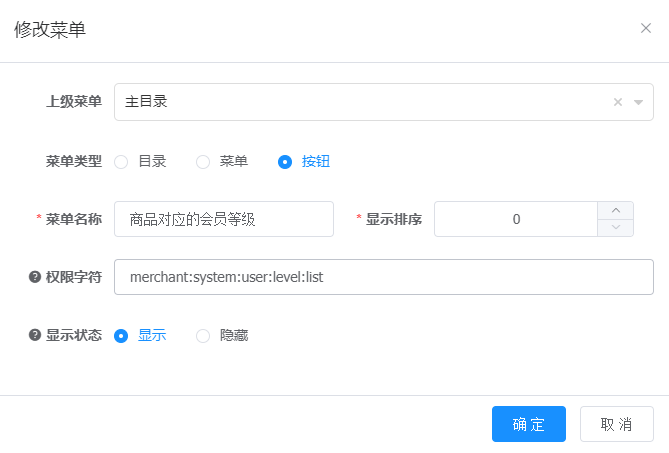The height and width of the screenshot is (453, 669).
Task: Click the 菜单名称 input field
Action: coord(224,219)
